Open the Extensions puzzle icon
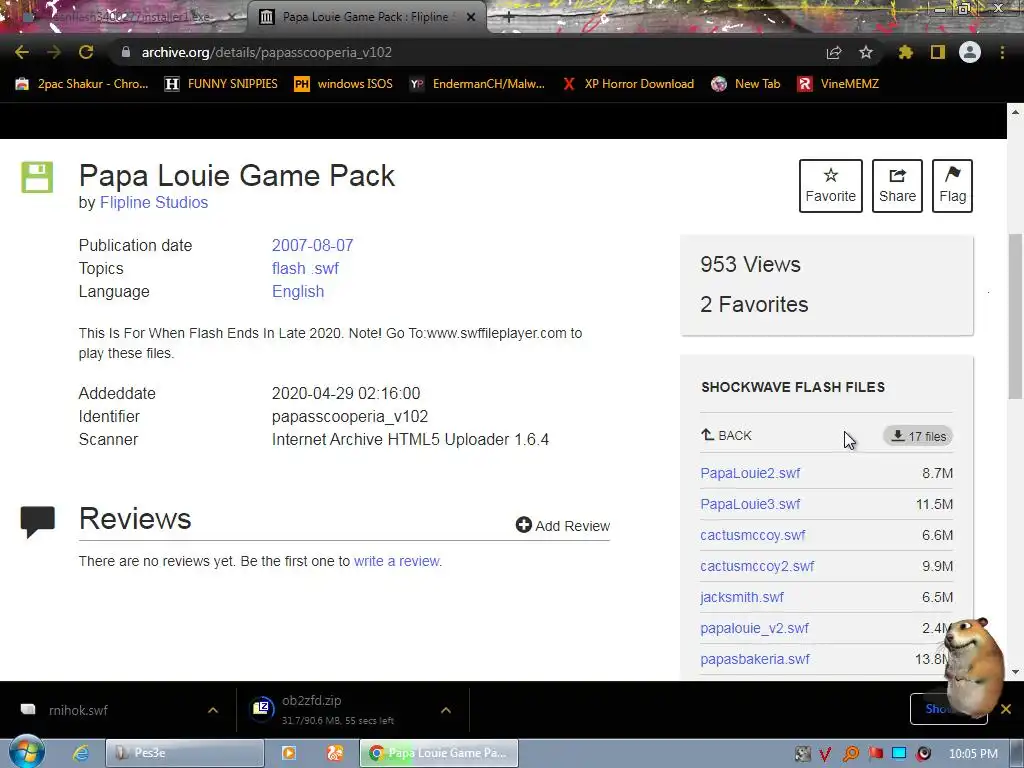 click(x=905, y=52)
